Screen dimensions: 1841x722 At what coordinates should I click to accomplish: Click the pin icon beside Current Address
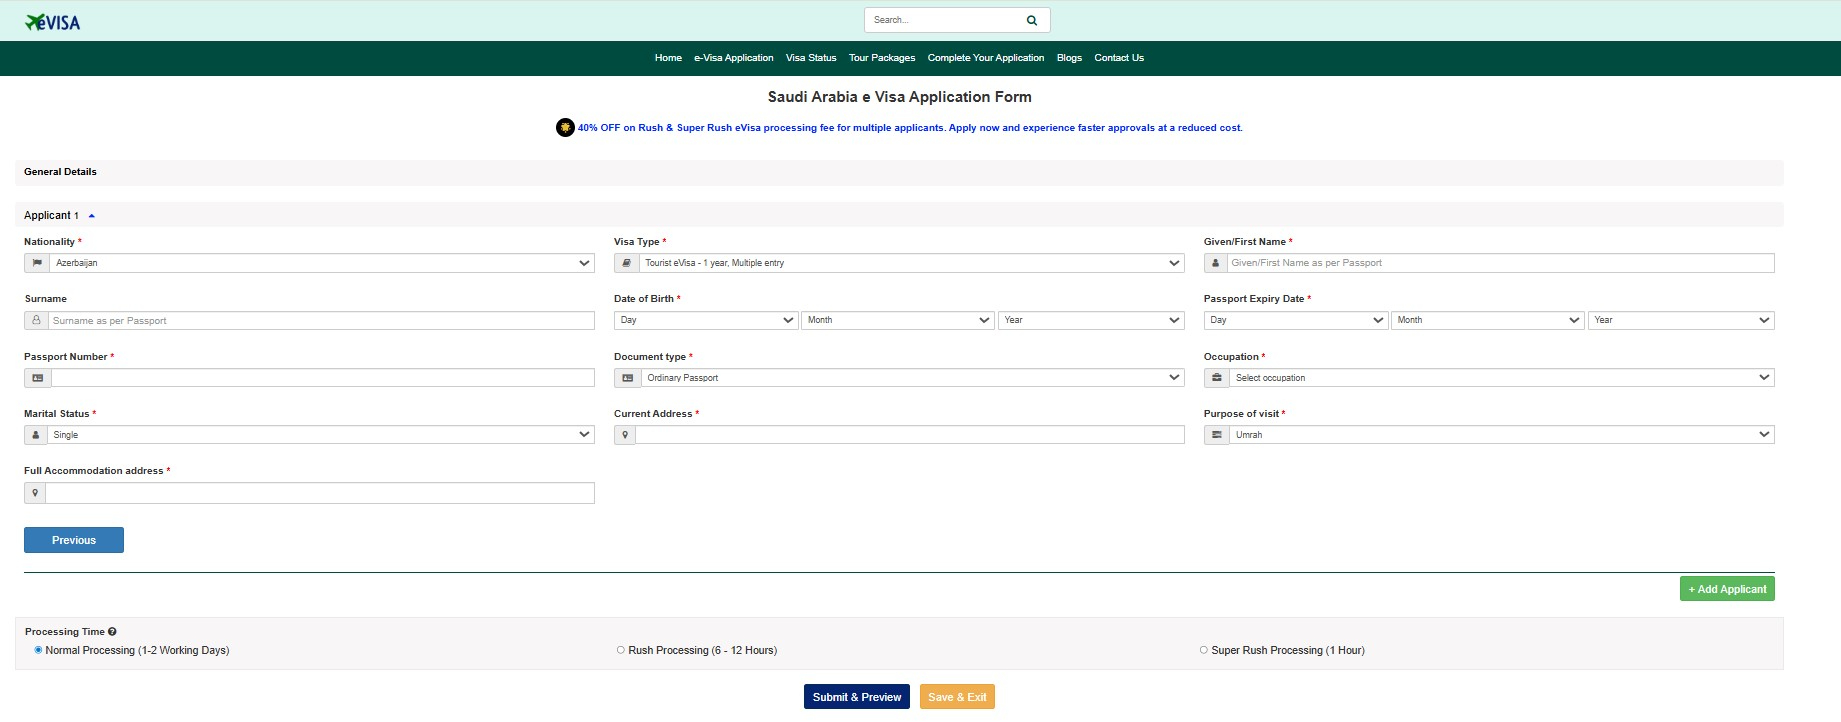coord(625,435)
